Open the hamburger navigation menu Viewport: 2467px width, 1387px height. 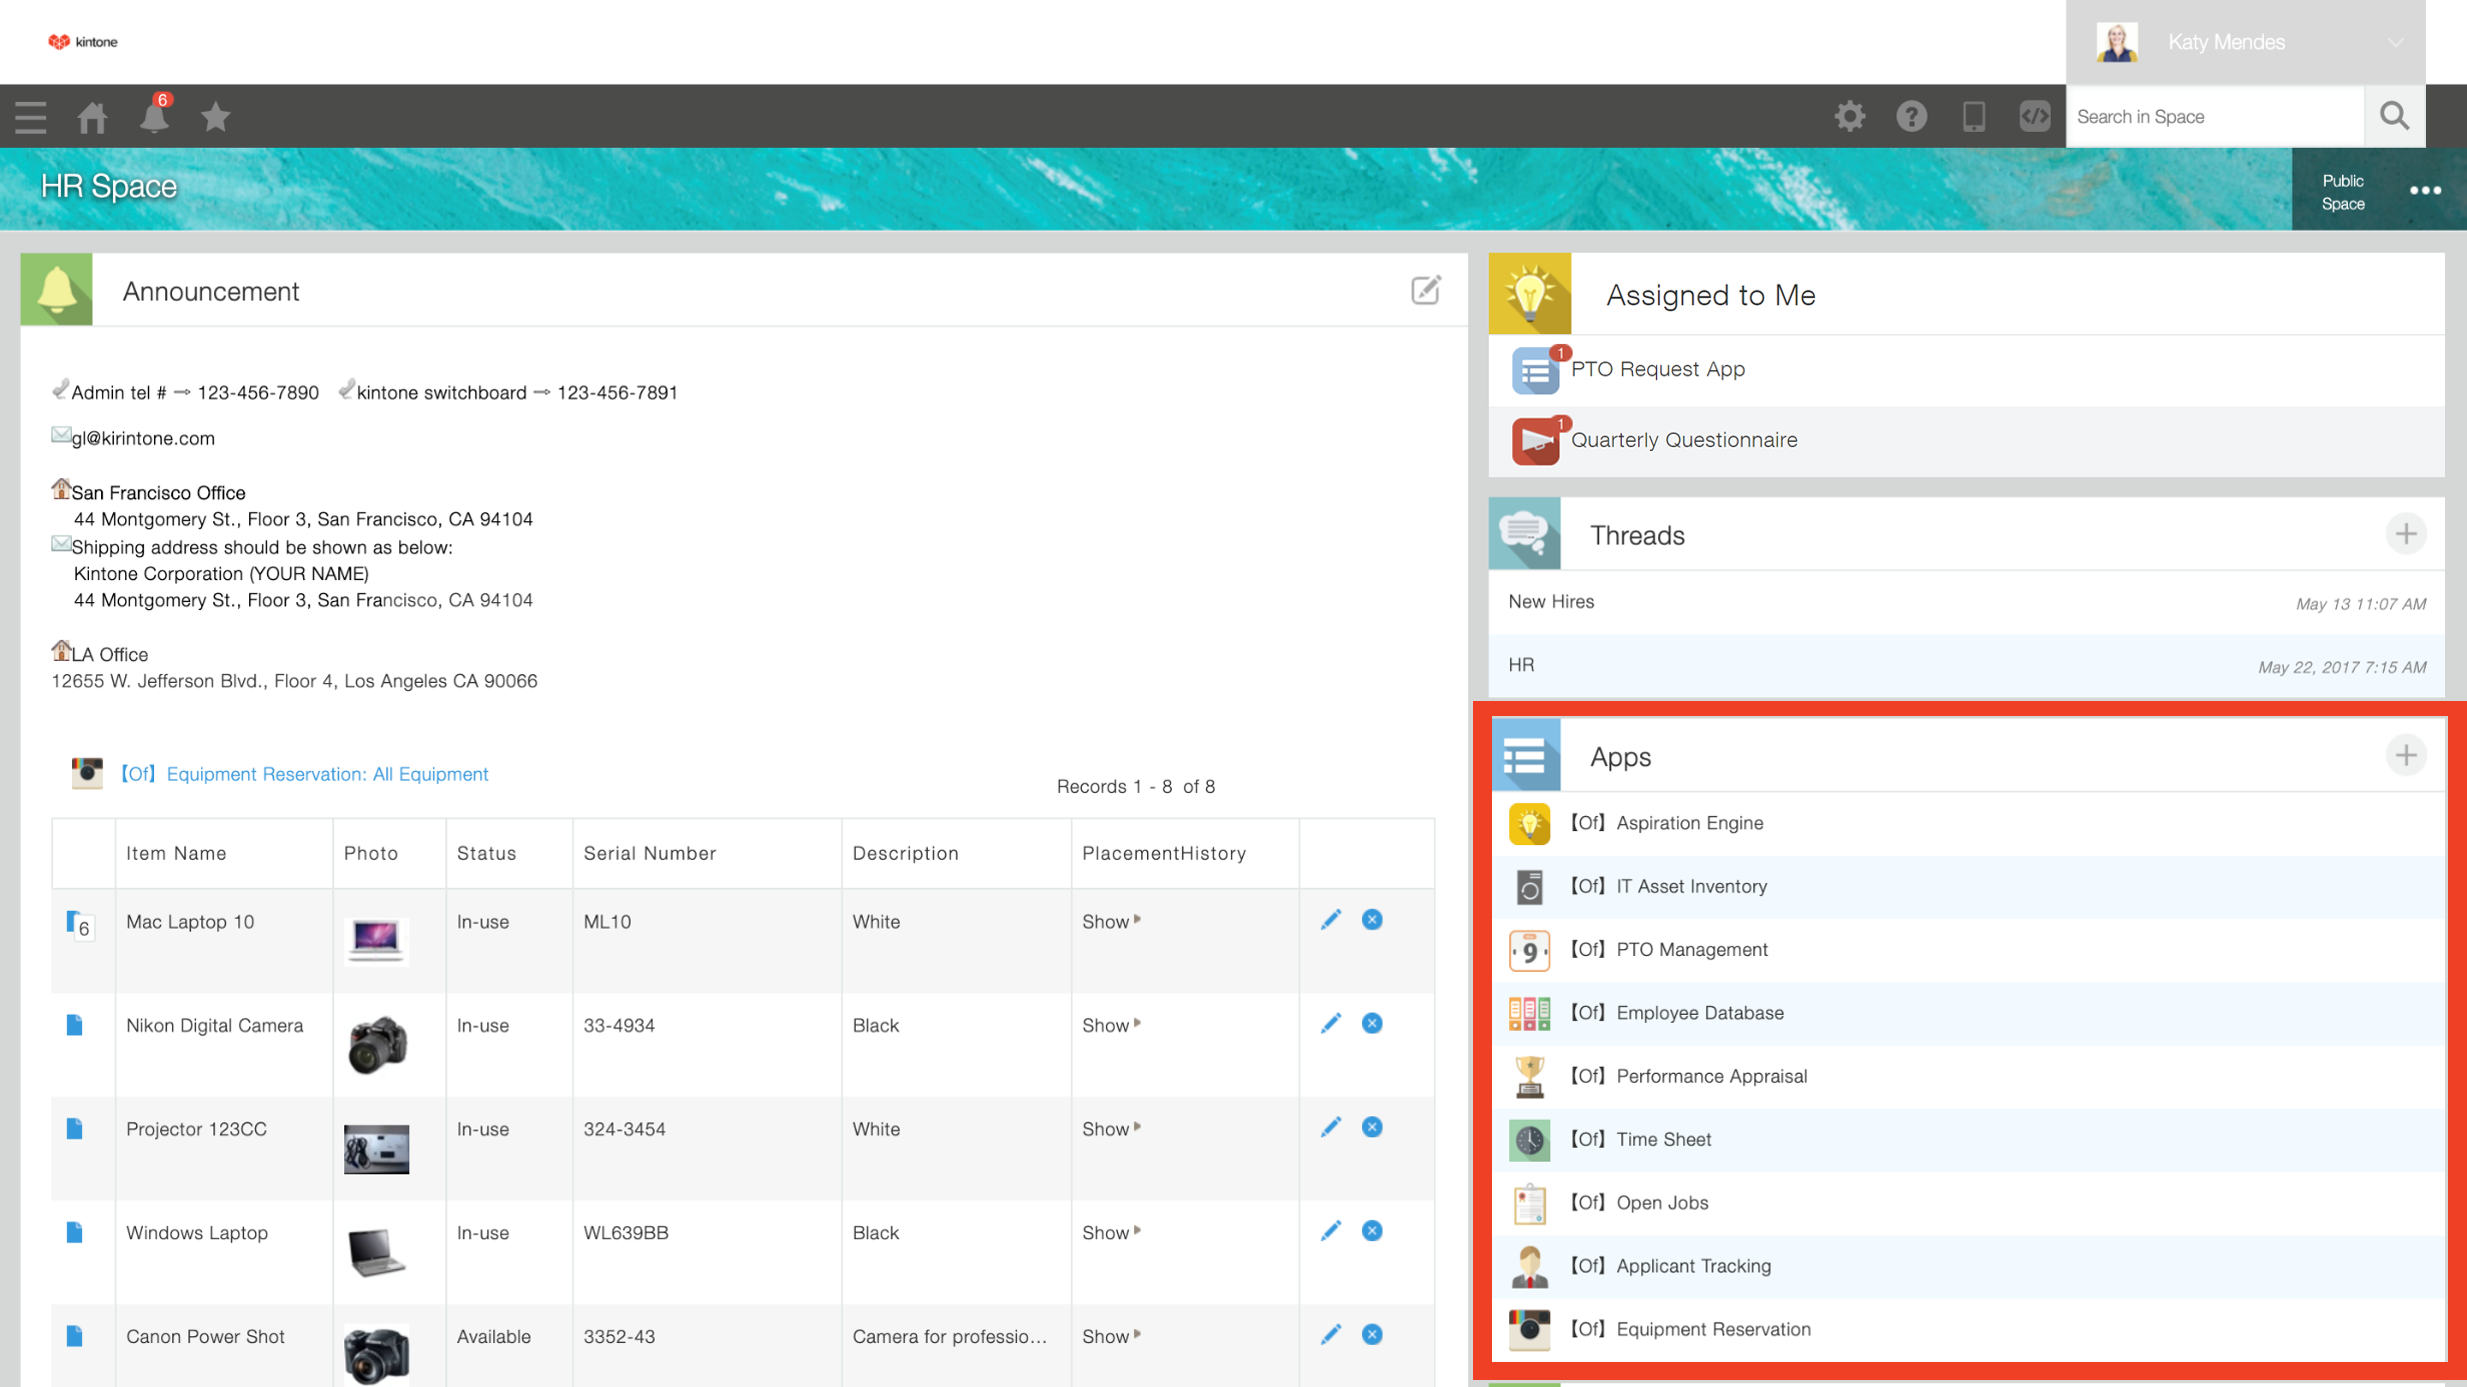click(30, 117)
